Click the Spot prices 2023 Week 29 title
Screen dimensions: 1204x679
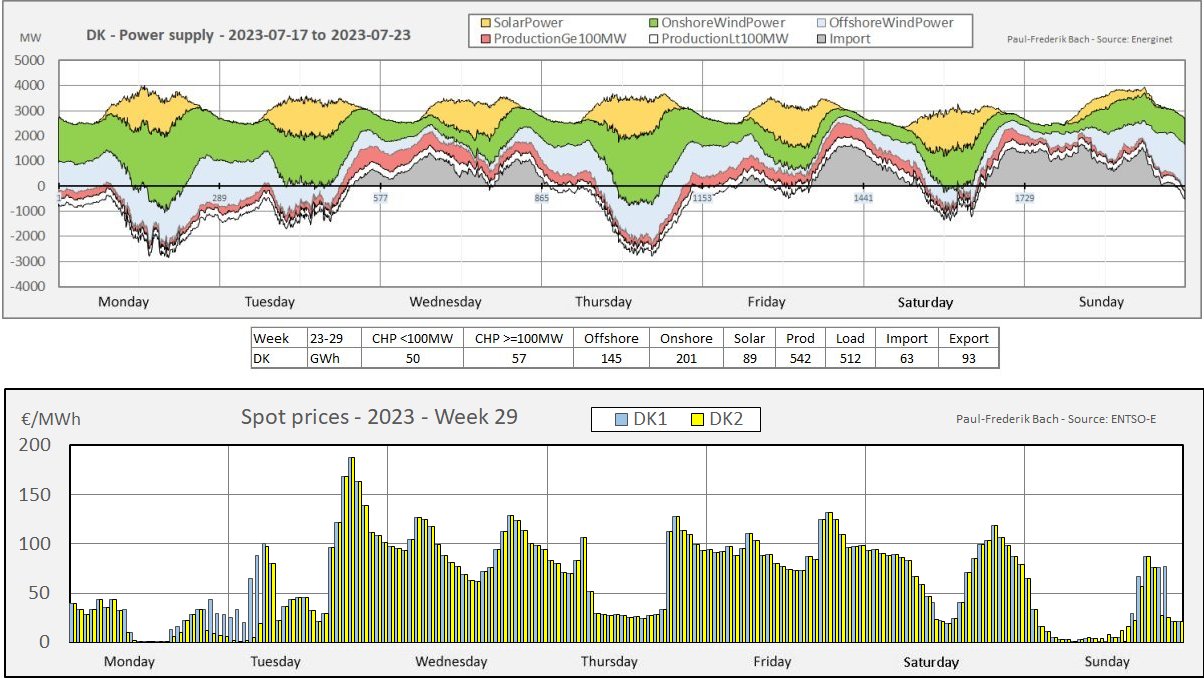pyautogui.click(x=379, y=417)
